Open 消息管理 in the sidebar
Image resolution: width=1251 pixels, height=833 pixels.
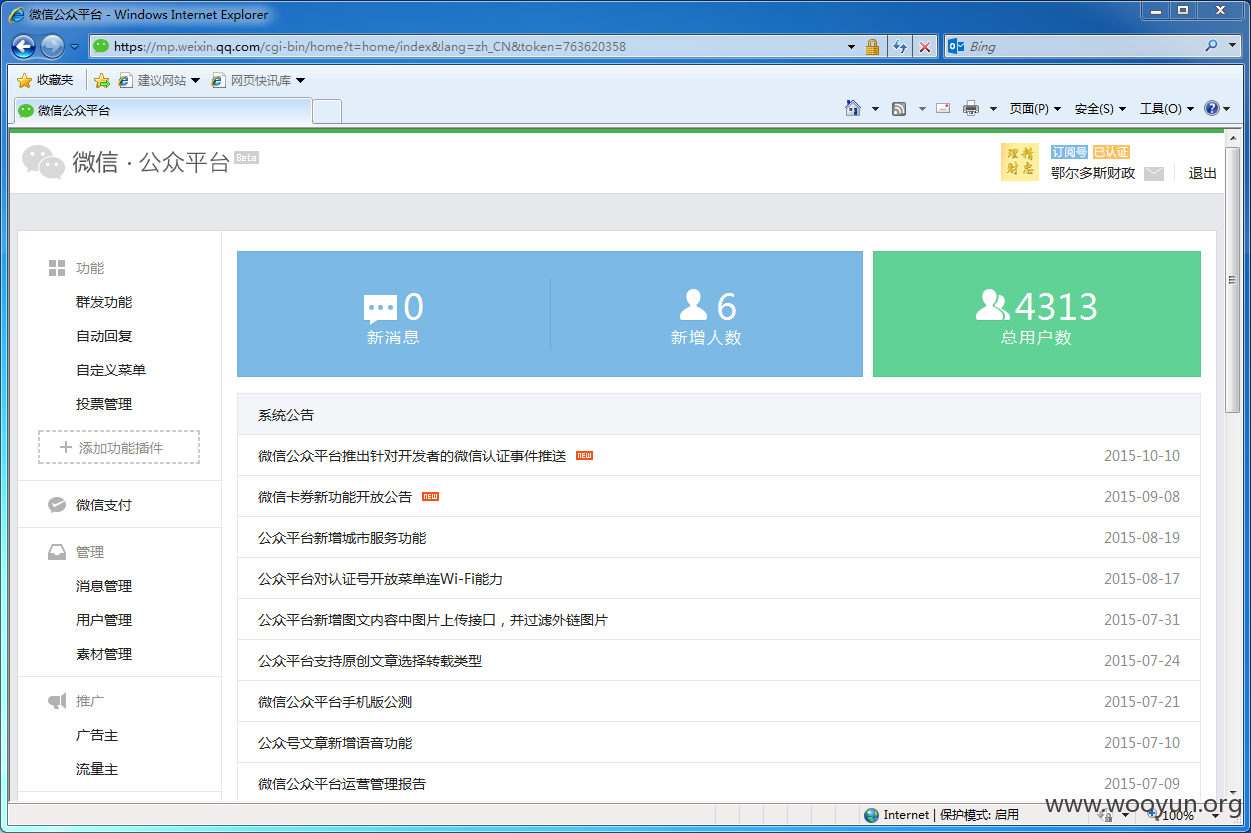point(104,586)
